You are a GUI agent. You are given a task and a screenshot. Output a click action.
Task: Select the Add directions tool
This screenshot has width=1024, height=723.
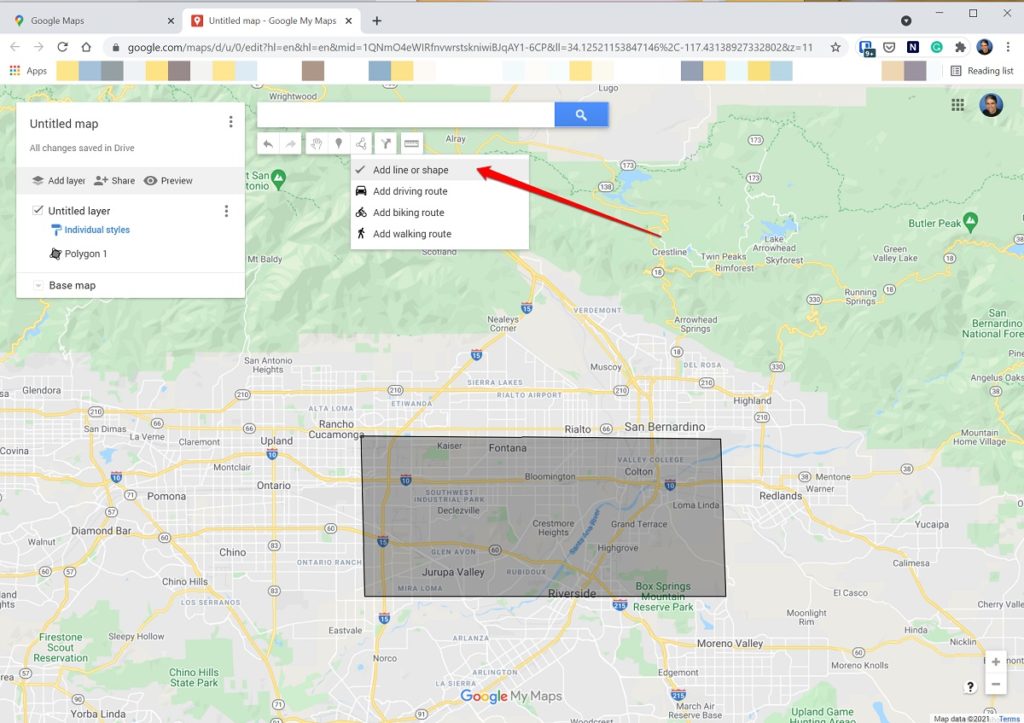(385, 143)
